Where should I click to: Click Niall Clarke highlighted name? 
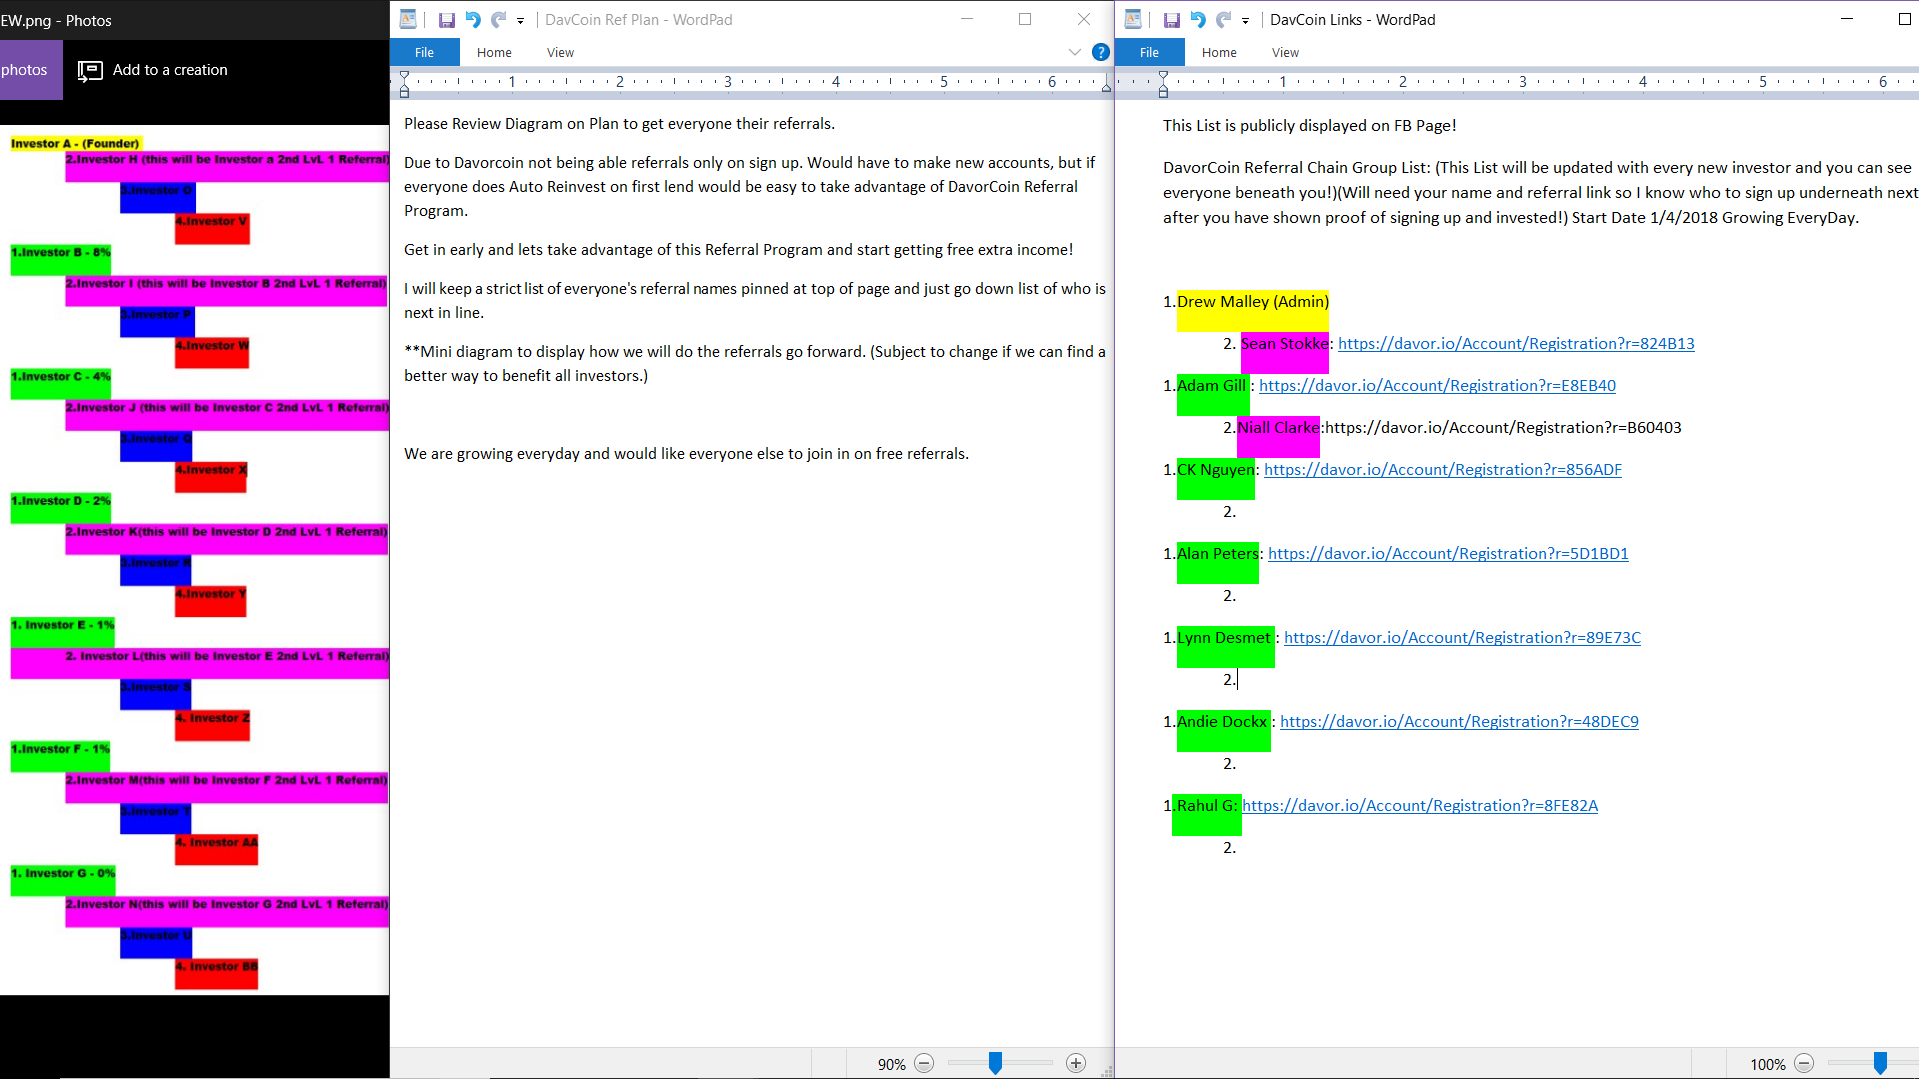[1278, 428]
